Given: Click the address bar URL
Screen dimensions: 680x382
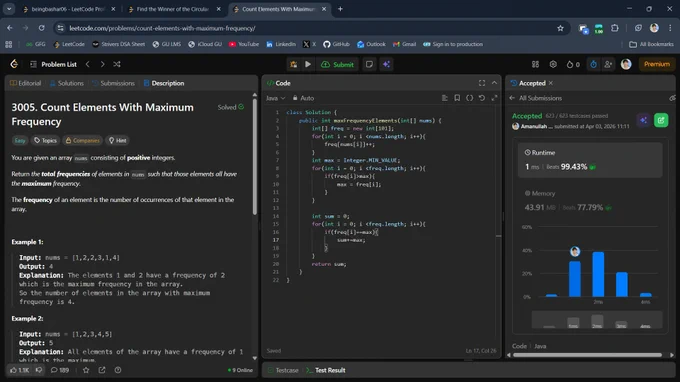Looking at the screenshot, I should [x=162, y=28].
